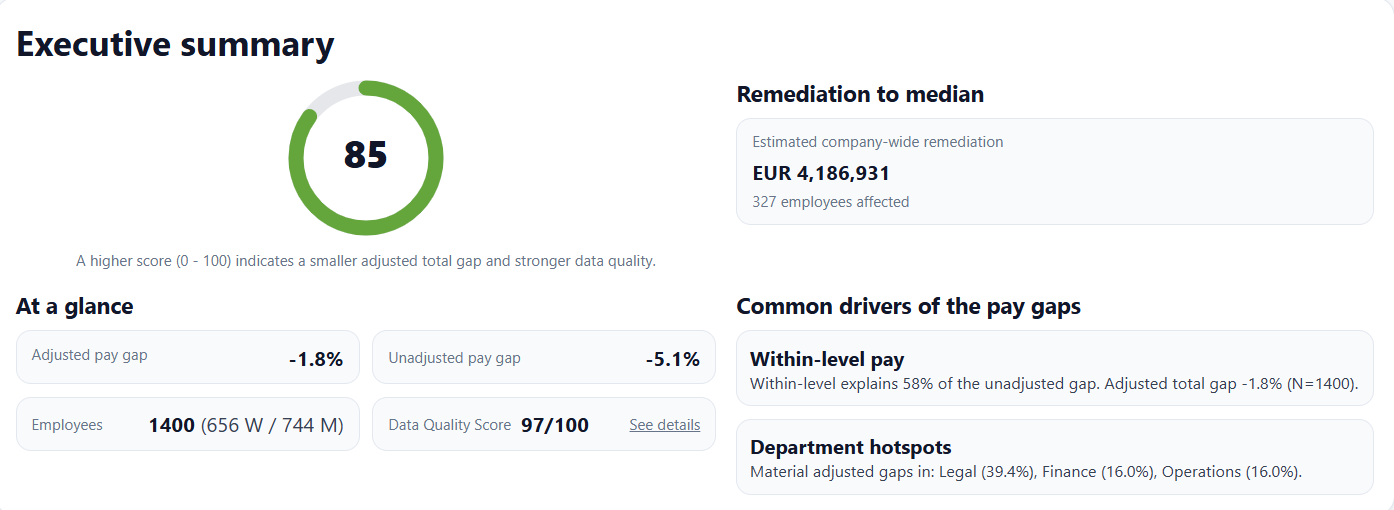Click the -1.8% adjusted gap value

315,359
